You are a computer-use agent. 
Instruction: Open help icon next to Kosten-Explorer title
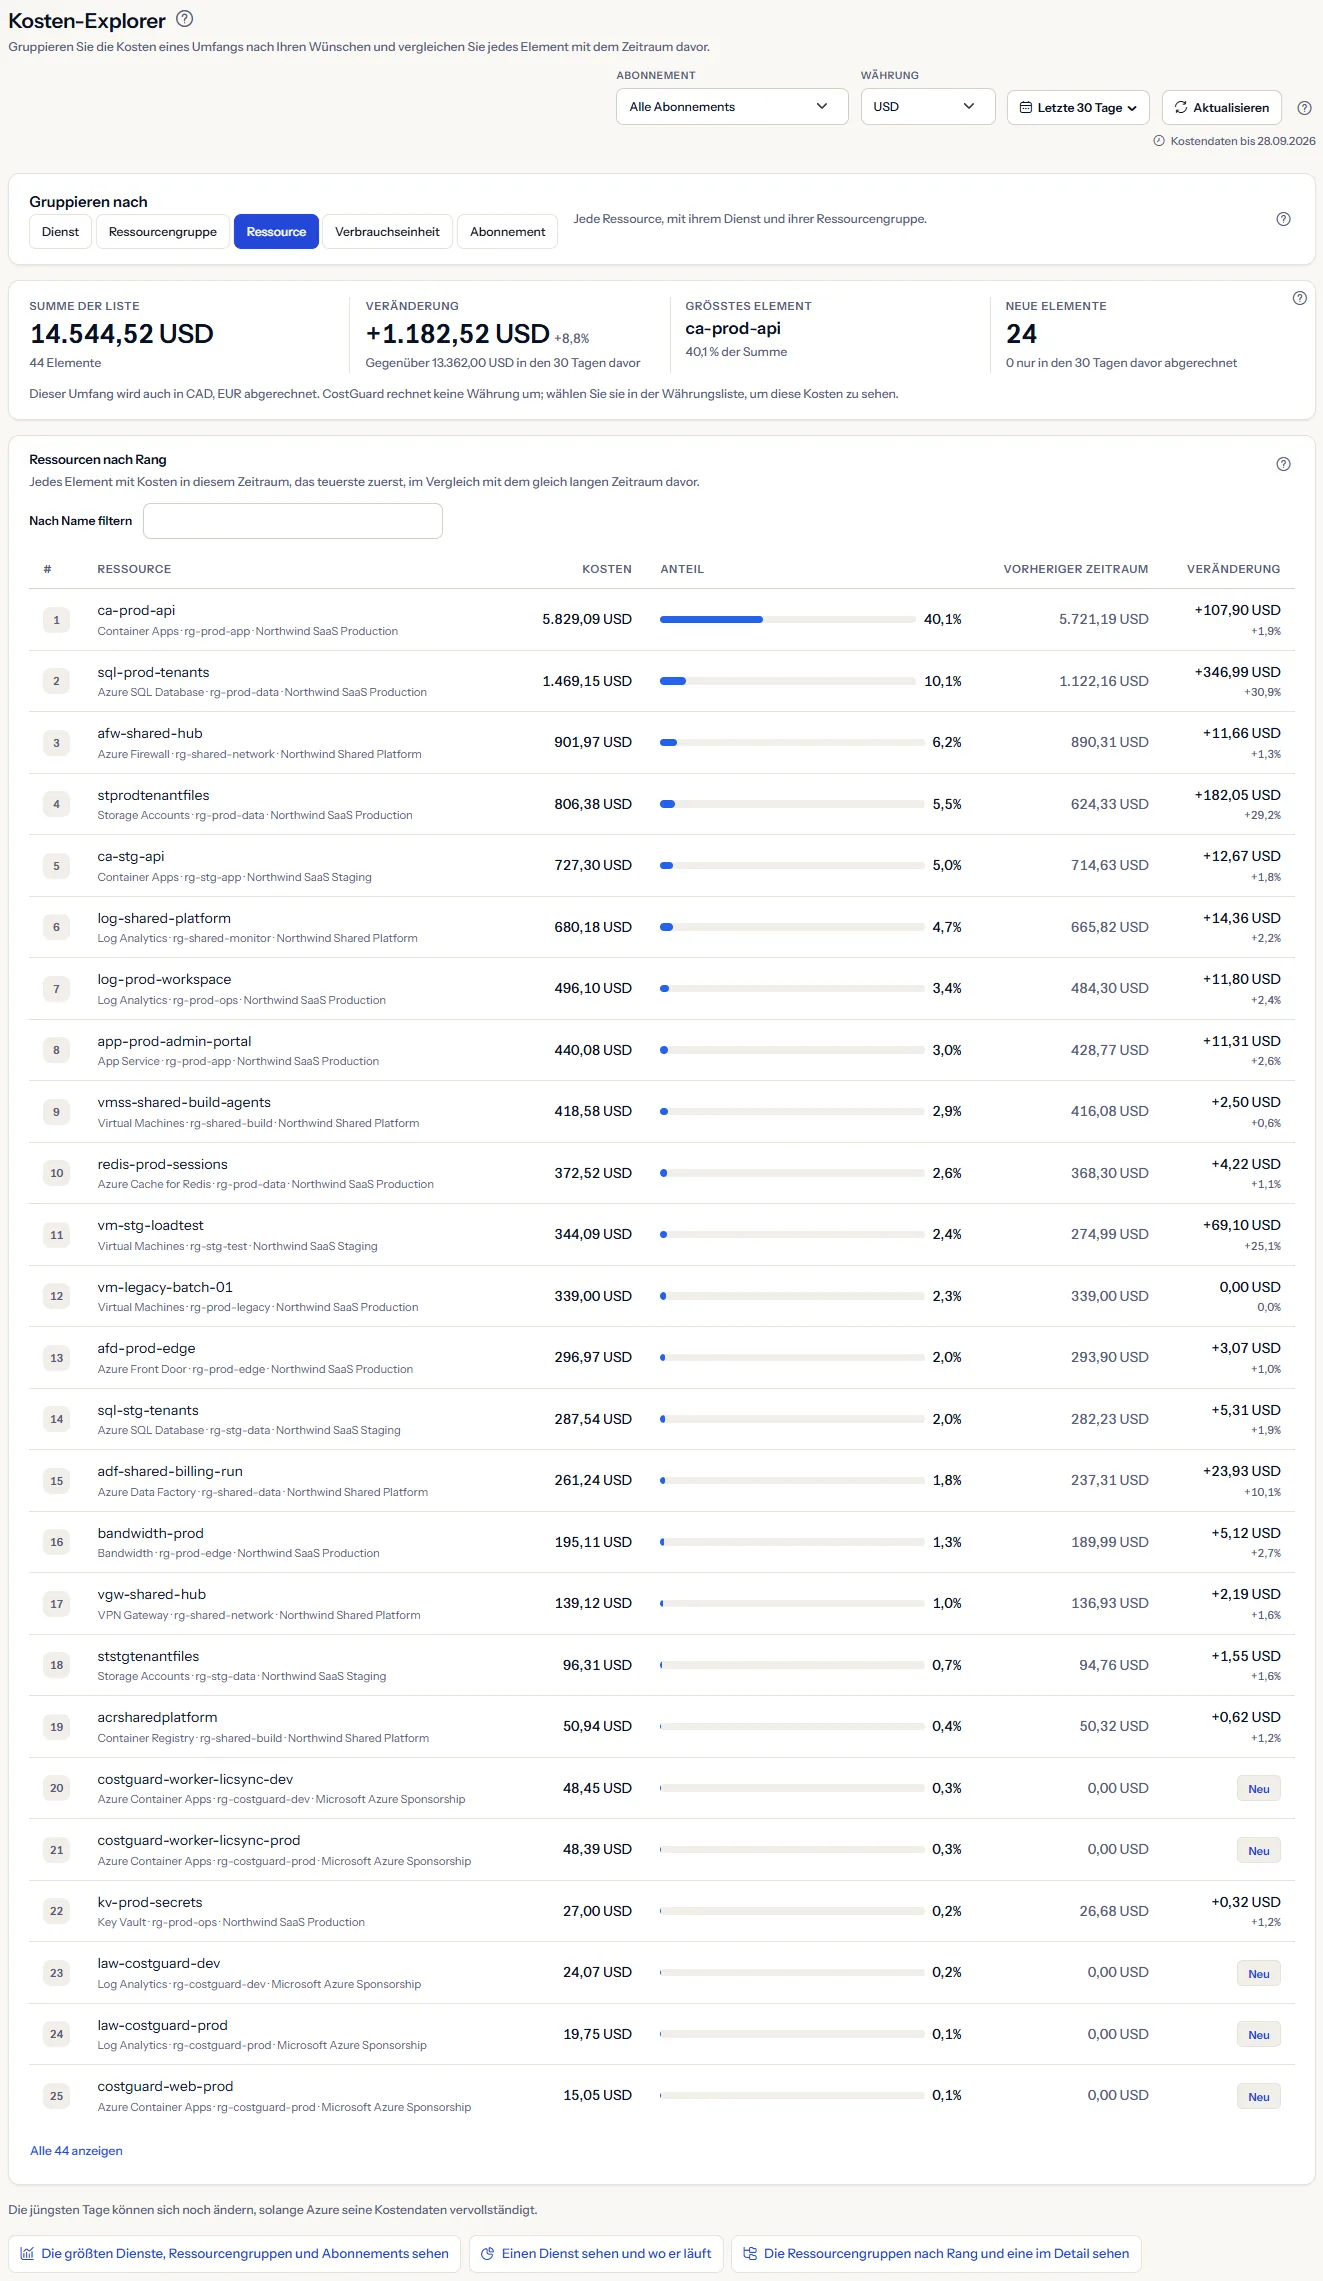(x=184, y=19)
